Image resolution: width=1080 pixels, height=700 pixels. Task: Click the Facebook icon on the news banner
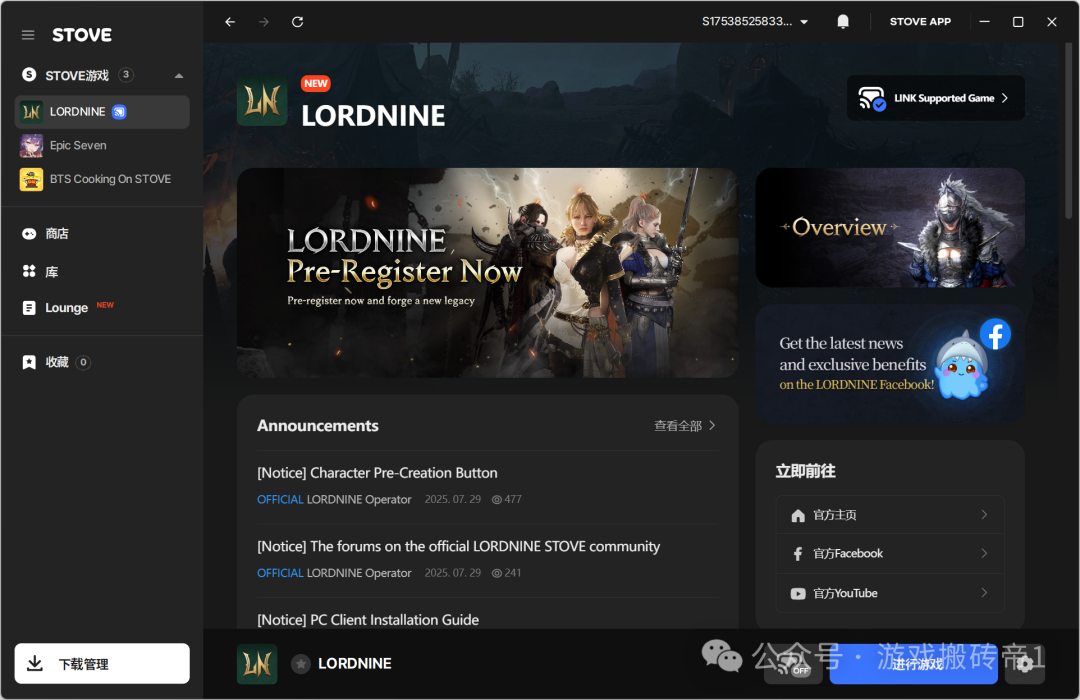994,334
